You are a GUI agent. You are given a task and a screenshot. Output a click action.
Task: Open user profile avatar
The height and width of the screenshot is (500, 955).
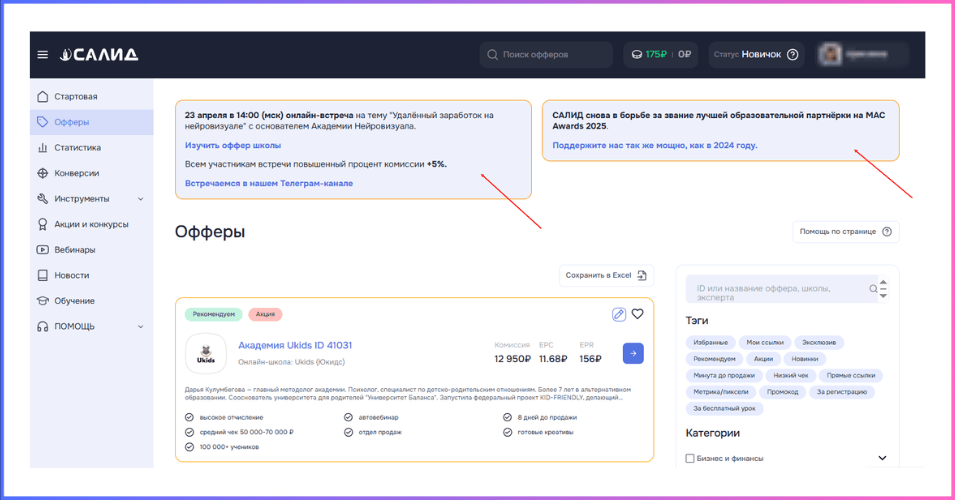click(830, 55)
